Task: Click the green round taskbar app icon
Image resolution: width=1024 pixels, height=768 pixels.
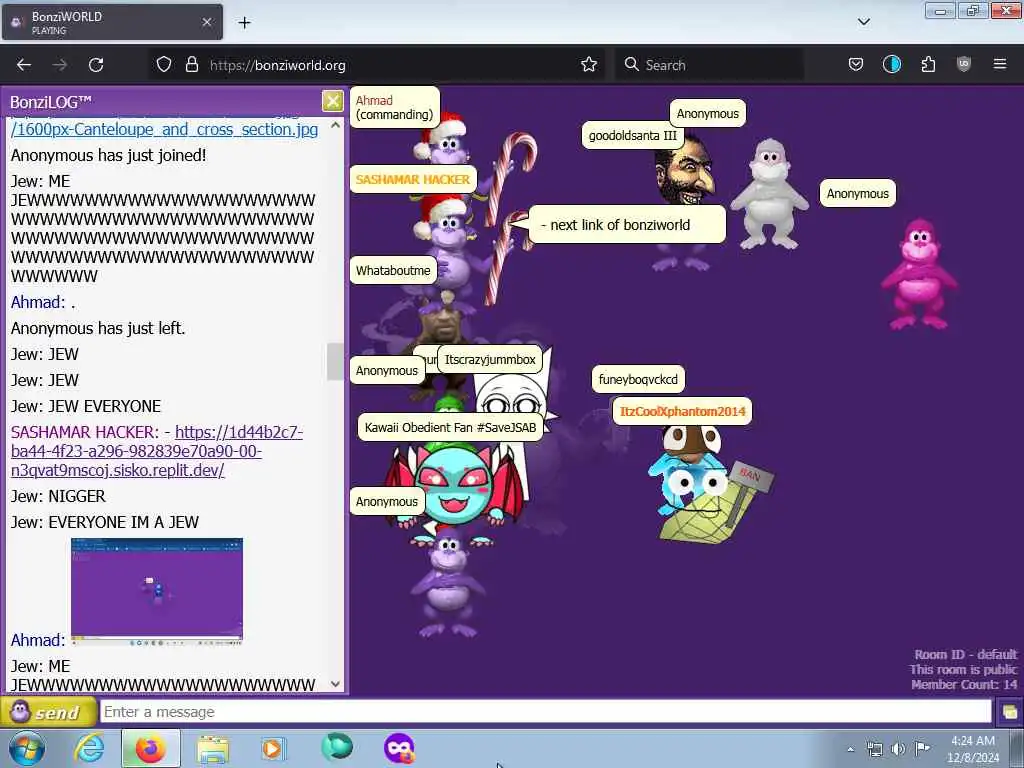Action: [337, 747]
